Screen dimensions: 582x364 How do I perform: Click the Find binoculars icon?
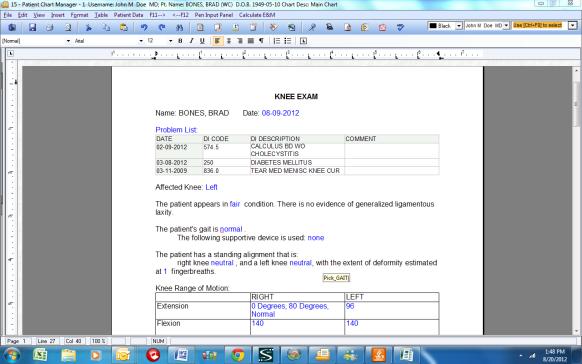[x=180, y=27]
